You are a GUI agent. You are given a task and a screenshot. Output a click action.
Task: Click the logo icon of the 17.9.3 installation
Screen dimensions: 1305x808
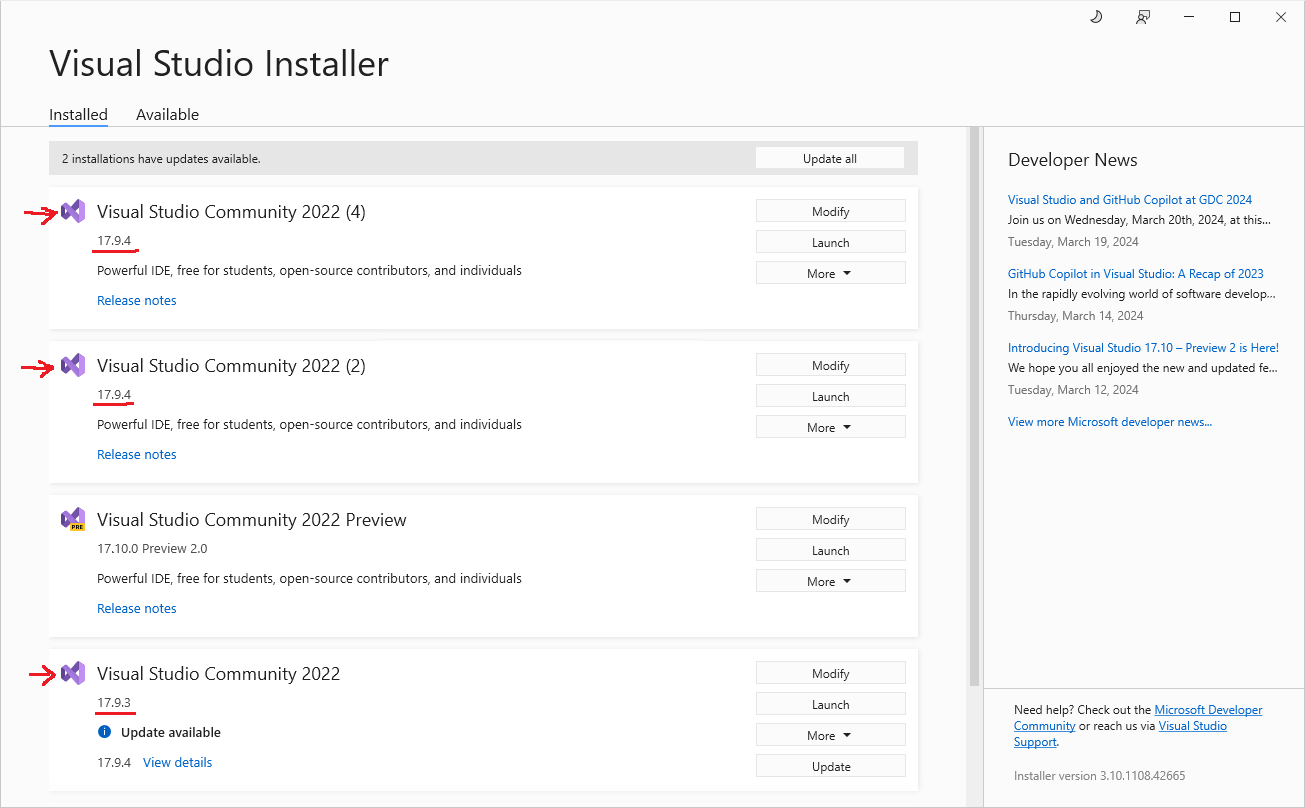[x=73, y=673]
